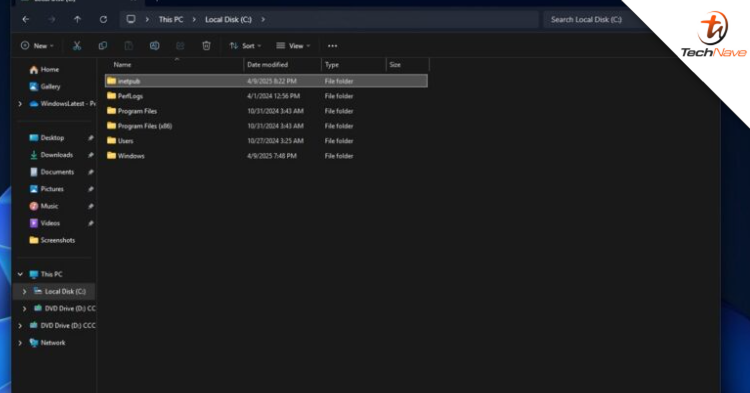The width and height of the screenshot is (750, 393).
Task: Click the Windows folder icon
Action: (x=111, y=155)
